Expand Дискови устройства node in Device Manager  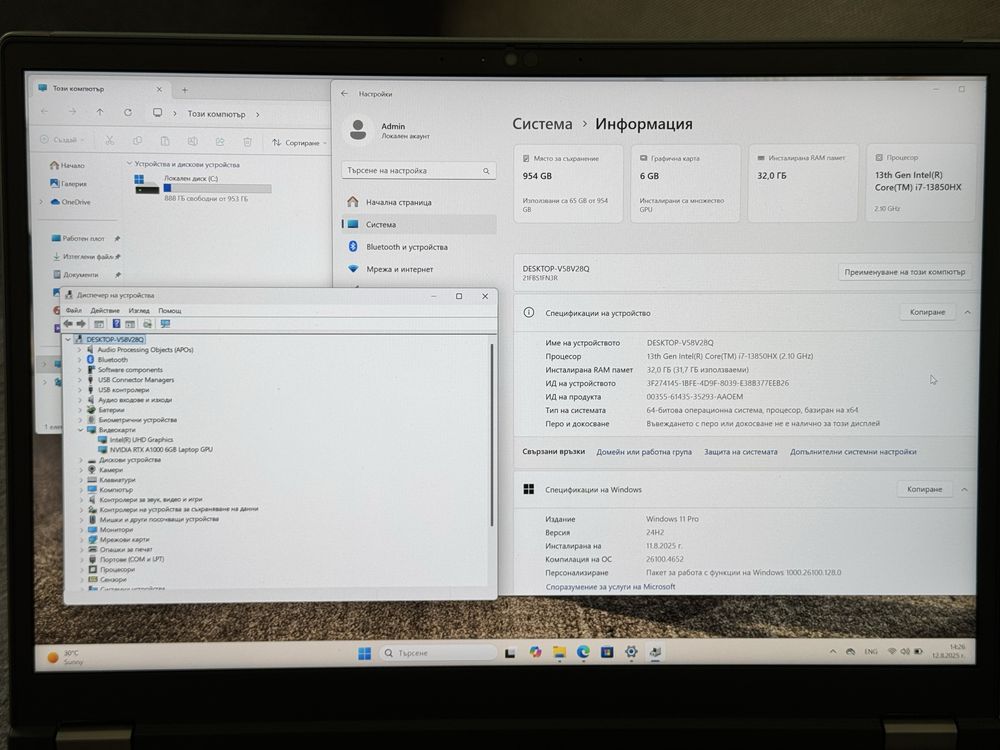81,460
